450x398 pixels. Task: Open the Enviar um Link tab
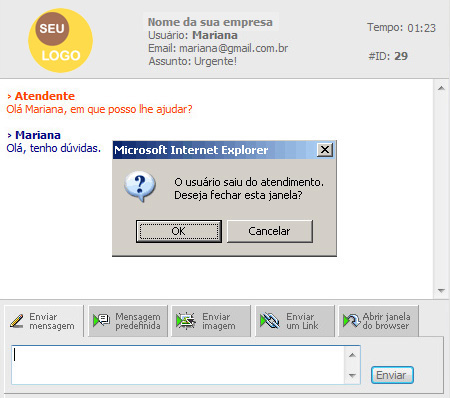click(x=295, y=321)
